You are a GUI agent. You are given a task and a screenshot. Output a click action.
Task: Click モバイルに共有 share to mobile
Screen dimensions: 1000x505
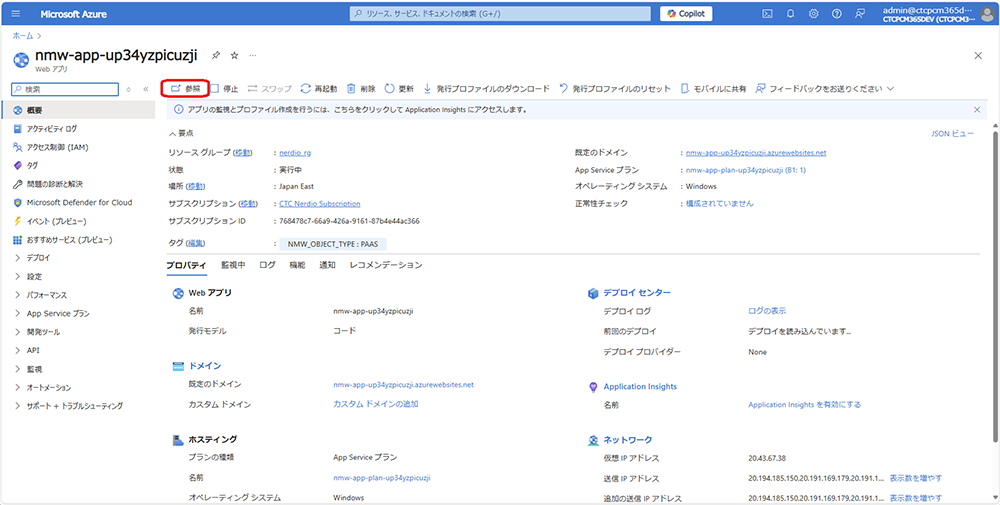pos(713,89)
